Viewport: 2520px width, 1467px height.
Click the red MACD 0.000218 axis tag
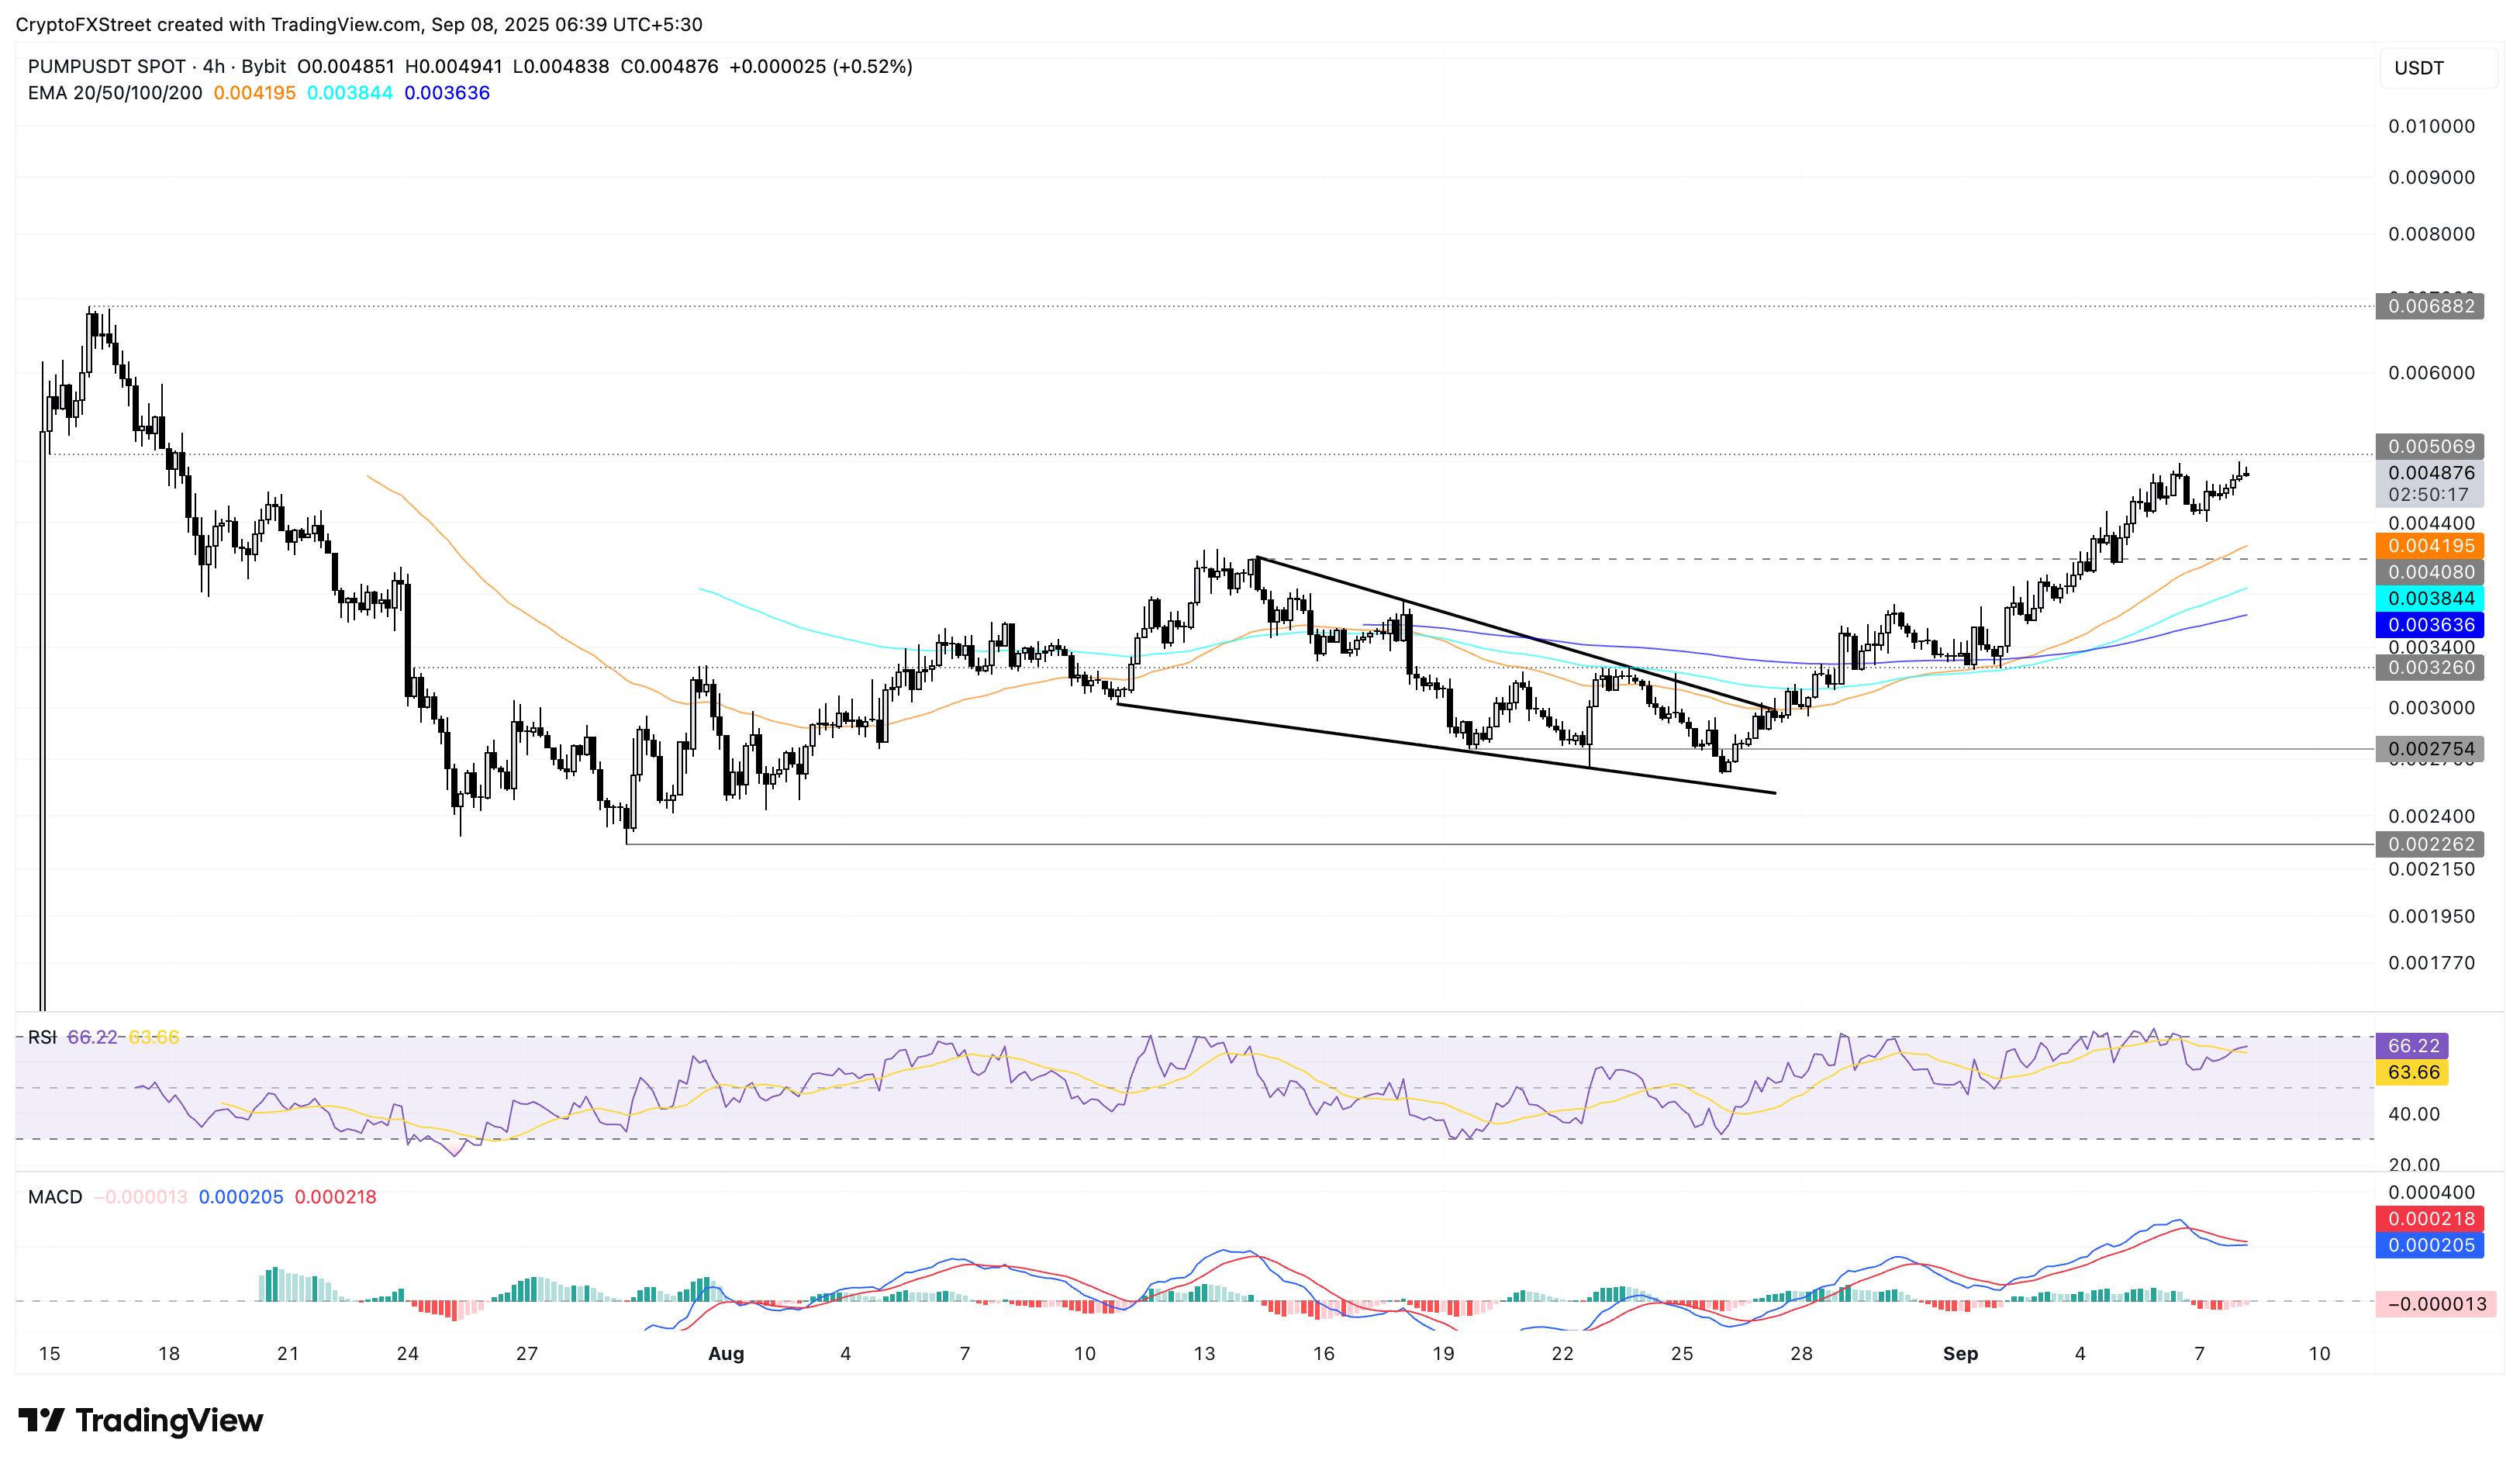coord(2430,1218)
